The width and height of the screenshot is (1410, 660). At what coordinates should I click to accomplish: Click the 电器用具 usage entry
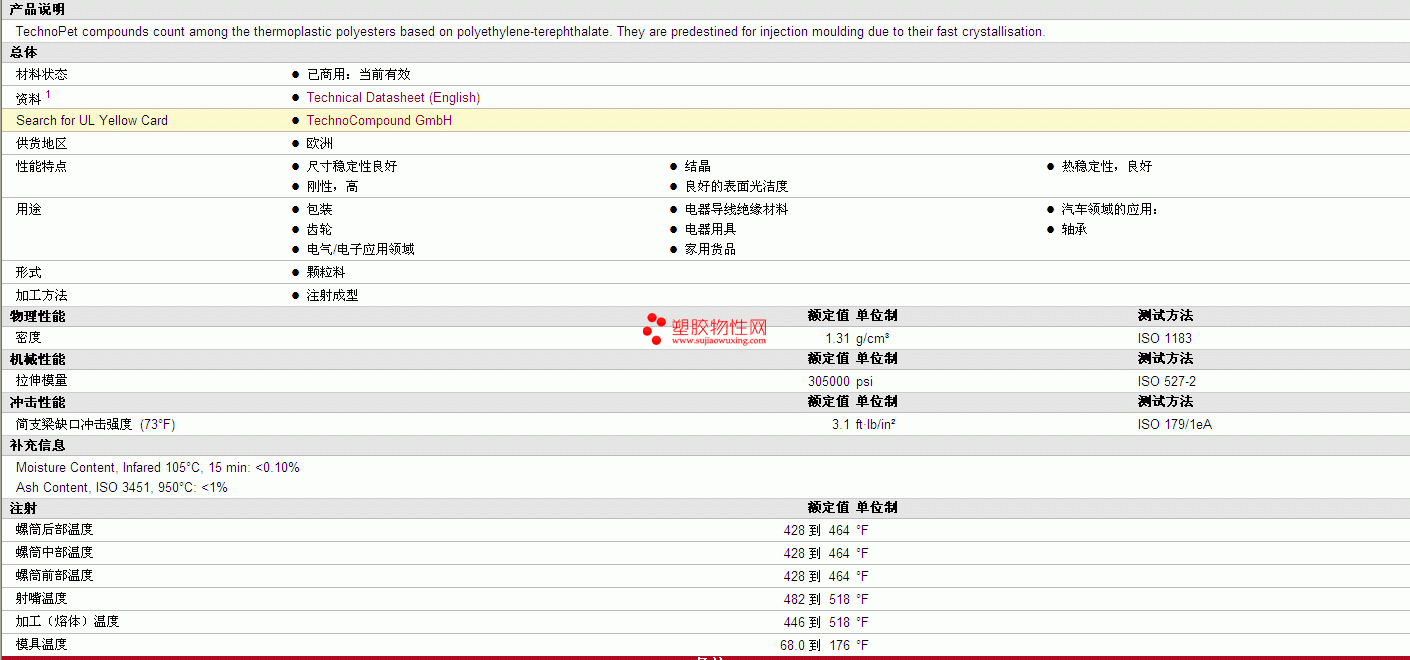click(x=711, y=230)
